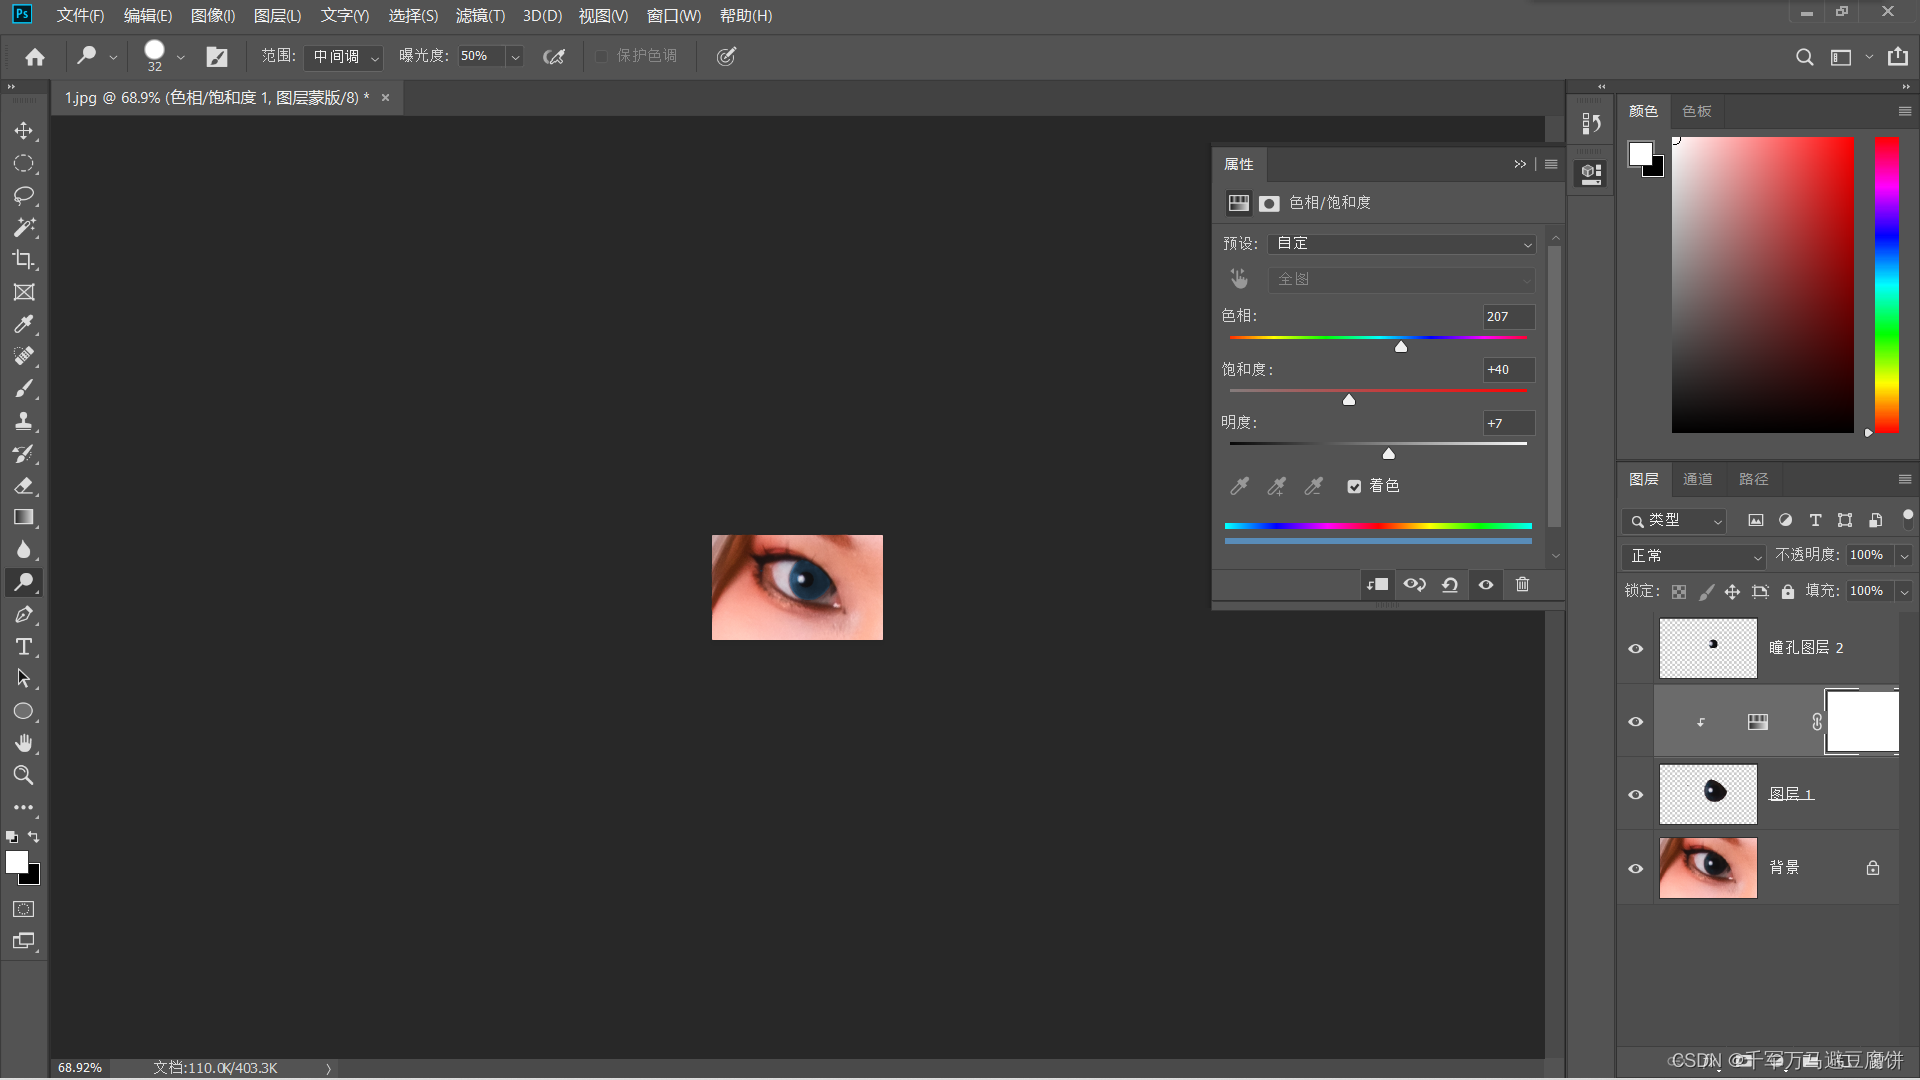Hide the 瞳孔图层 2 layer
The image size is (1920, 1080).
(1636, 648)
